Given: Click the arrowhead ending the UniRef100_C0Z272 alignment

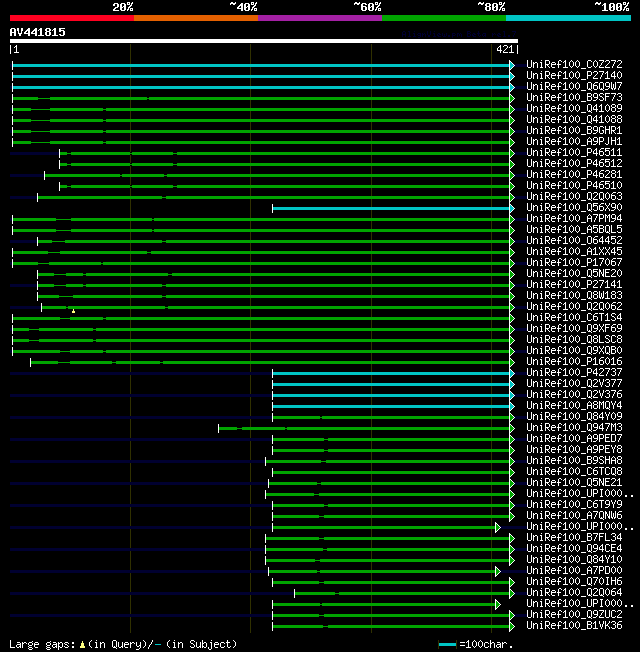Looking at the screenshot, I should [512, 65].
